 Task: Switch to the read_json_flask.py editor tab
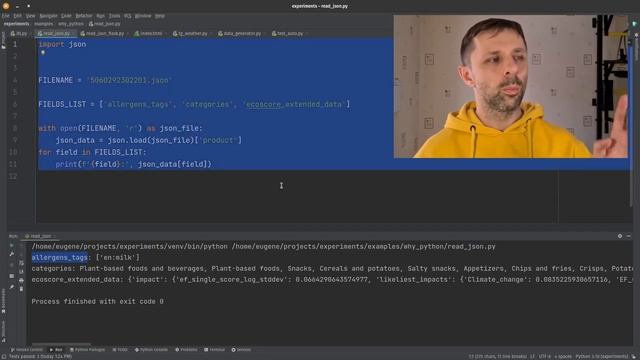point(103,33)
